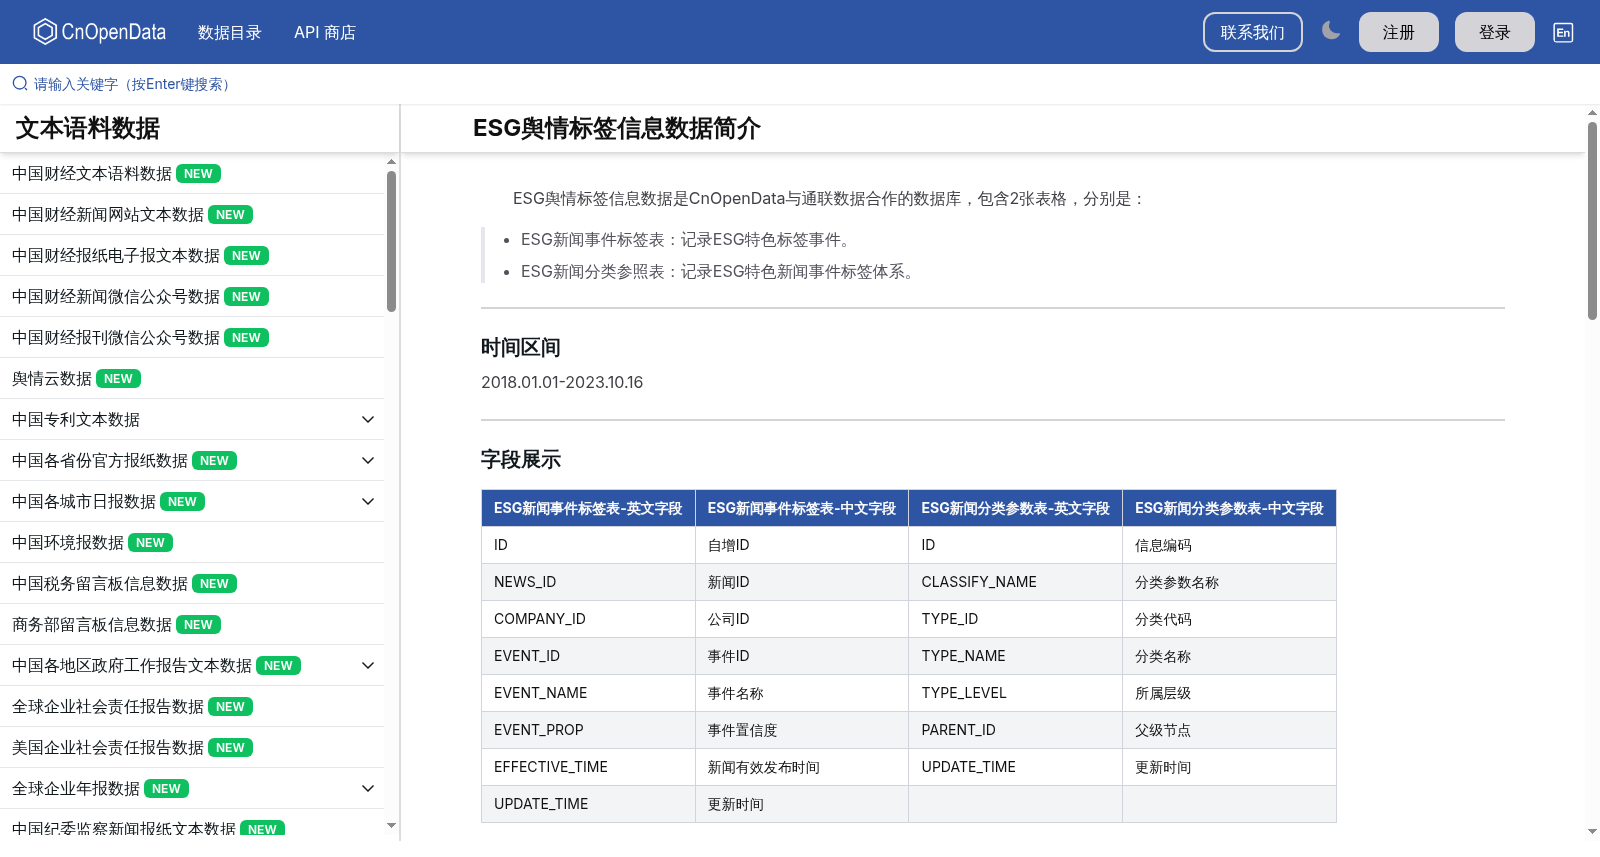1600x857 pixels.
Task: Click sidebar scroll up arrow
Action: point(391,161)
